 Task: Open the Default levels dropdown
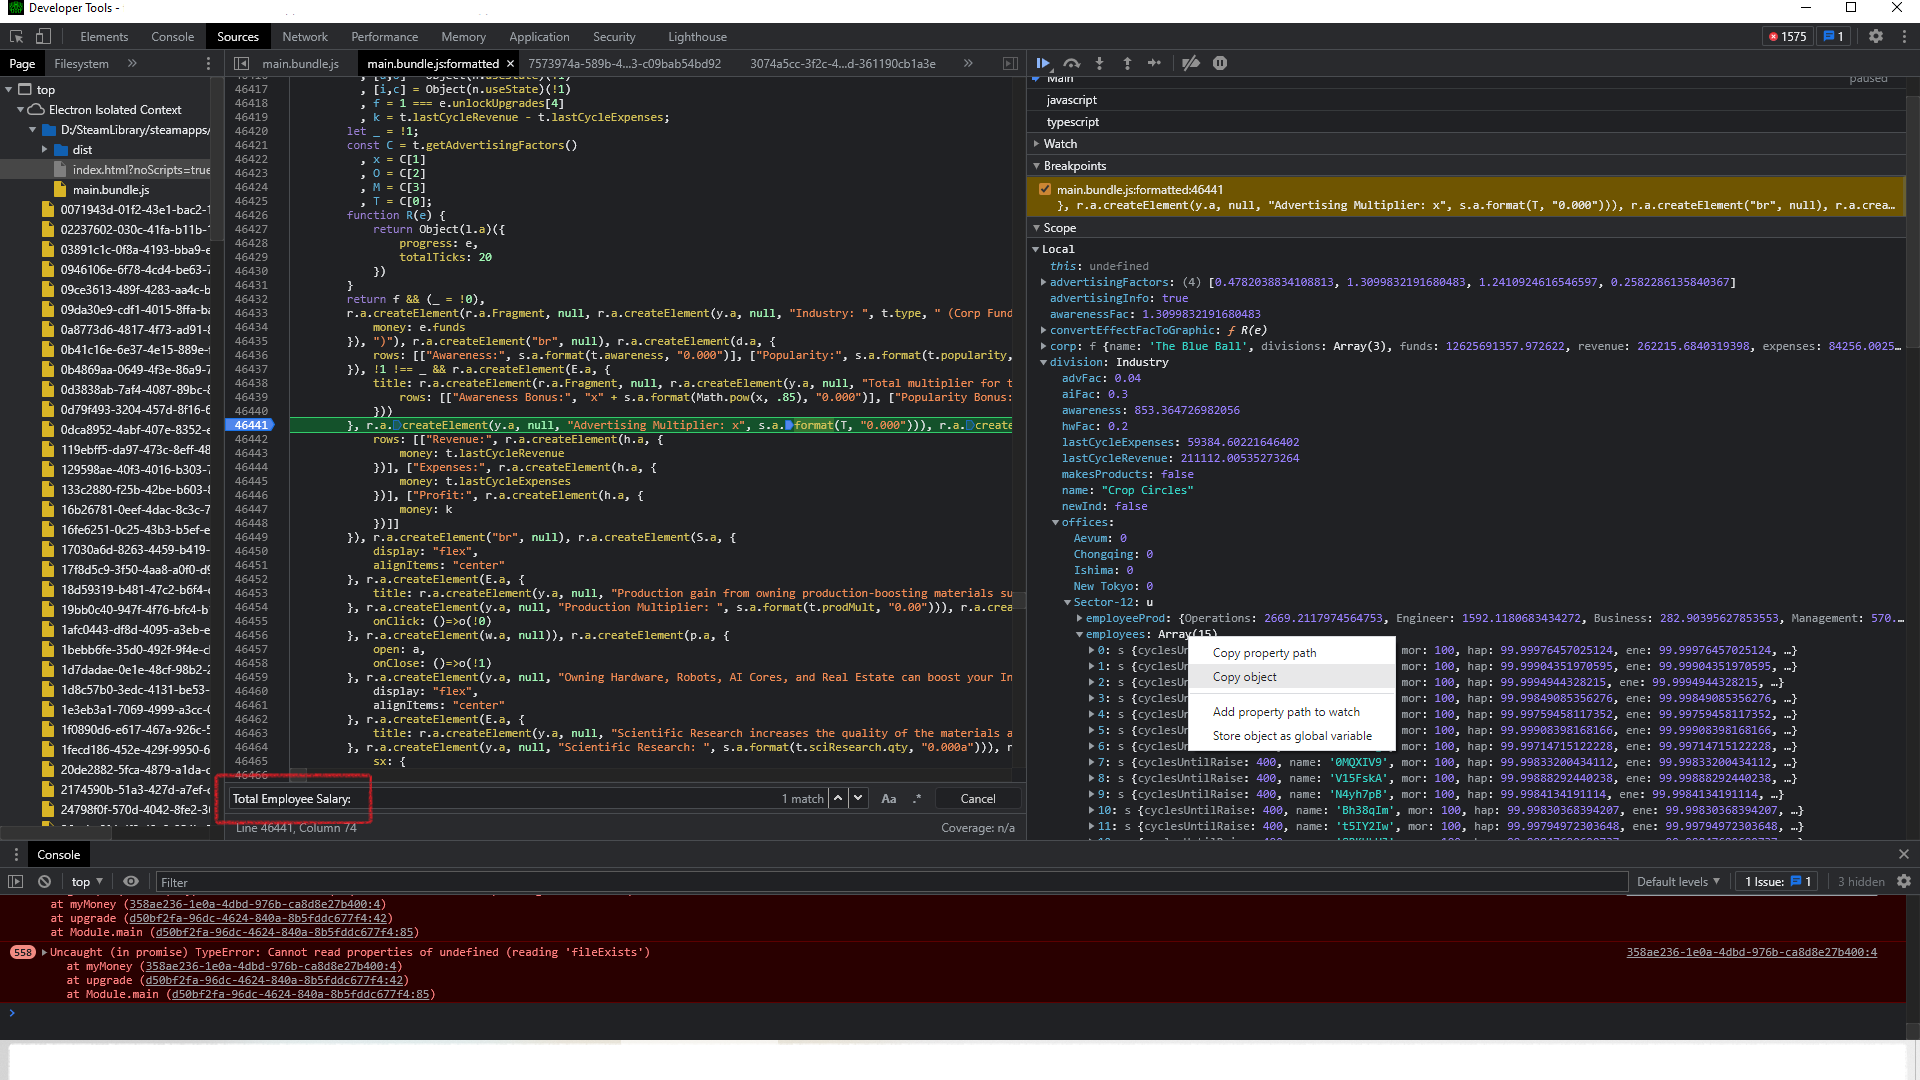pos(1678,881)
